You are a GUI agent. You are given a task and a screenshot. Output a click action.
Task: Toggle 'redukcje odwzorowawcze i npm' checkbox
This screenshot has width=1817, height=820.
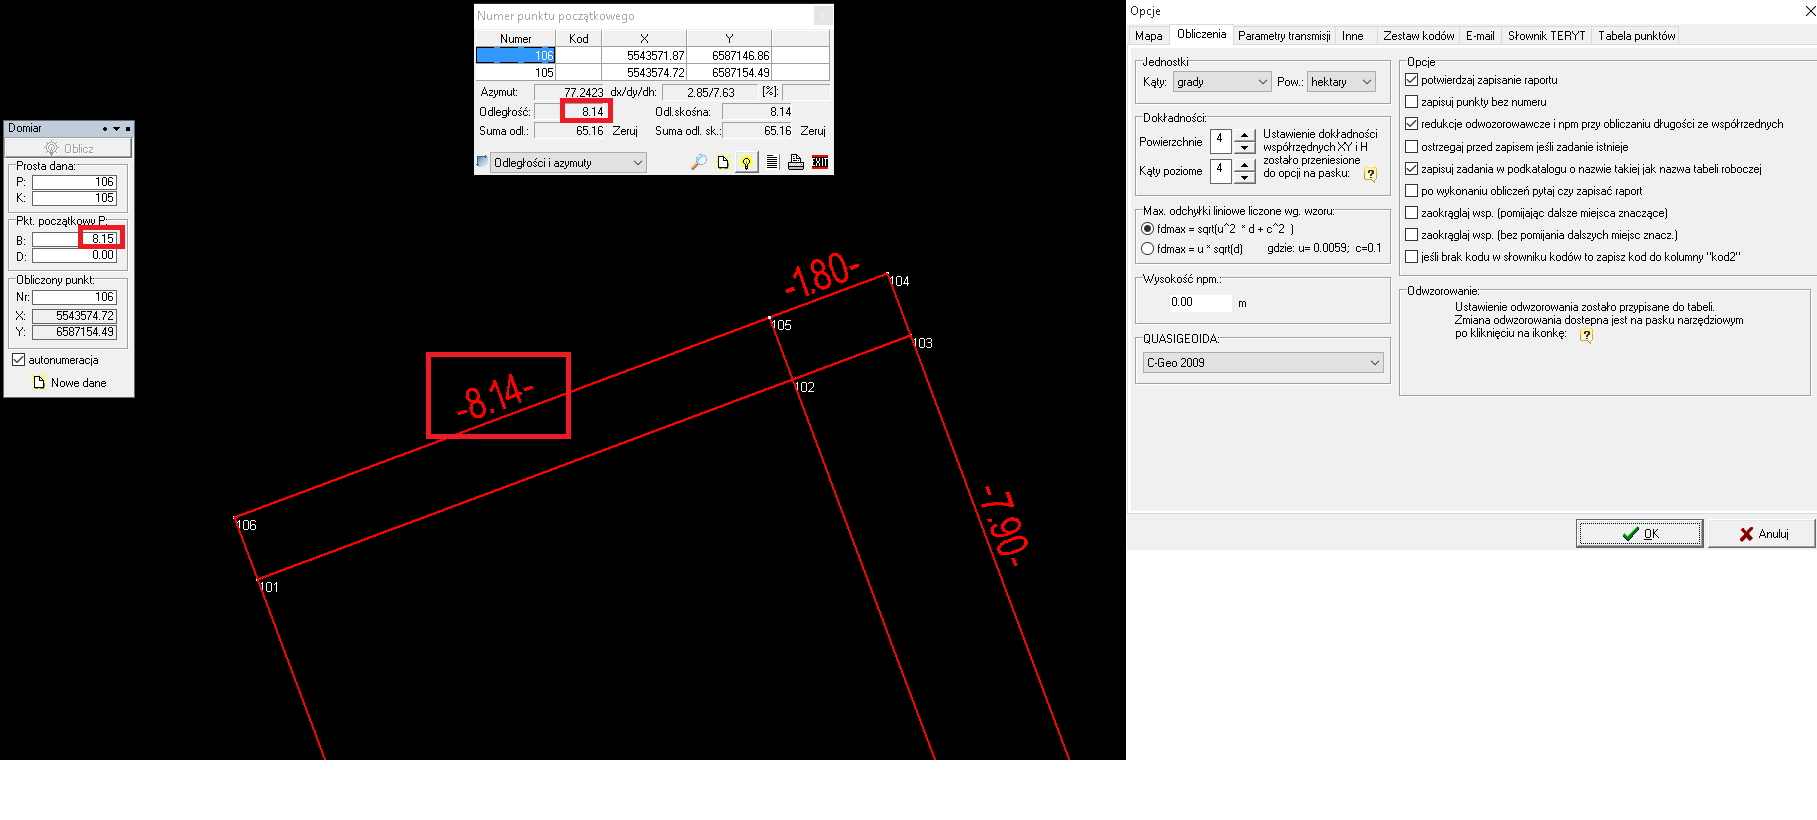click(x=1412, y=124)
